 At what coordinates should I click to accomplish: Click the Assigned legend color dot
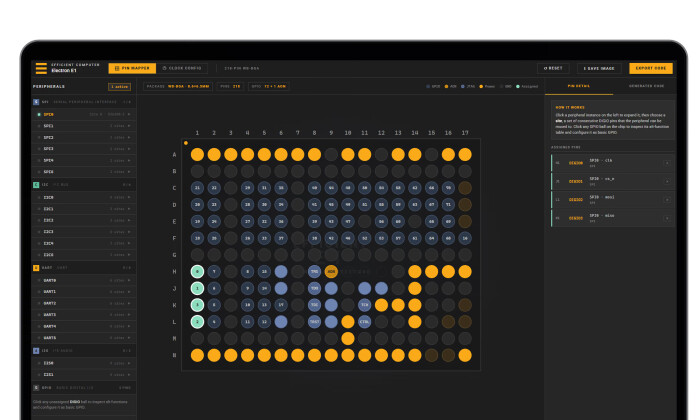[x=518, y=87]
